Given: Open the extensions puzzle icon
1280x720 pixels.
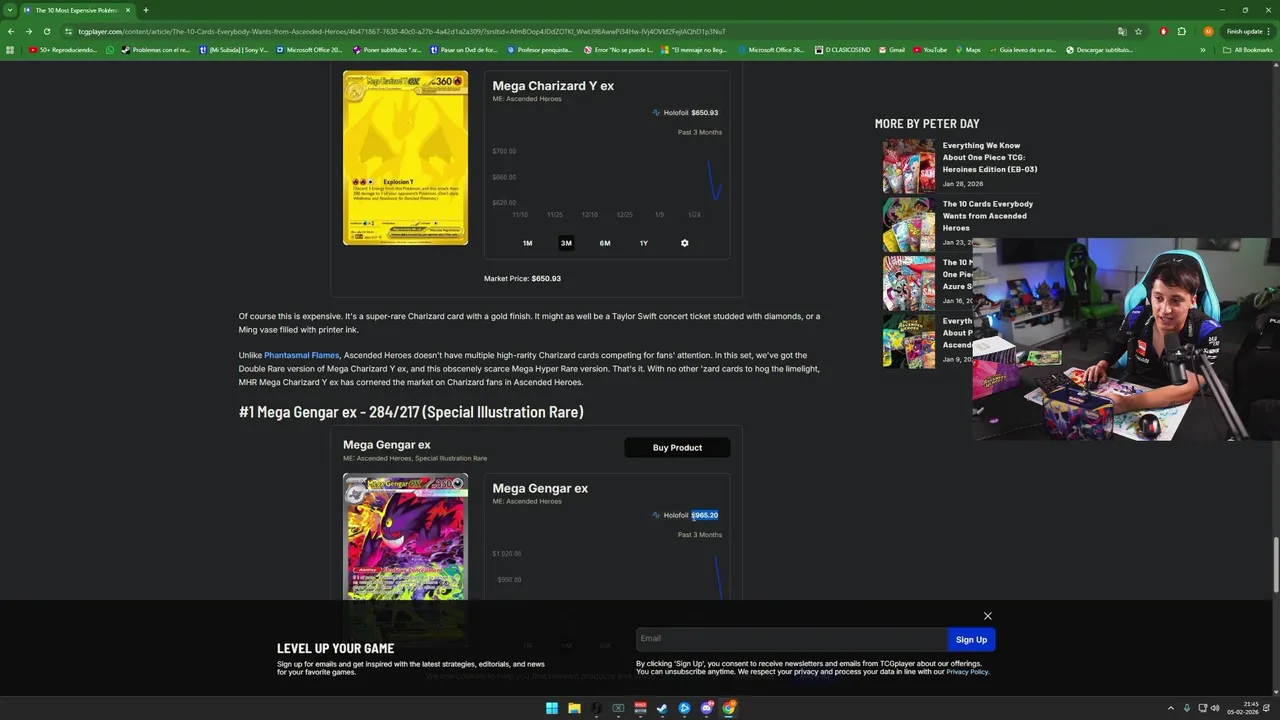Looking at the screenshot, I should point(1181,31).
